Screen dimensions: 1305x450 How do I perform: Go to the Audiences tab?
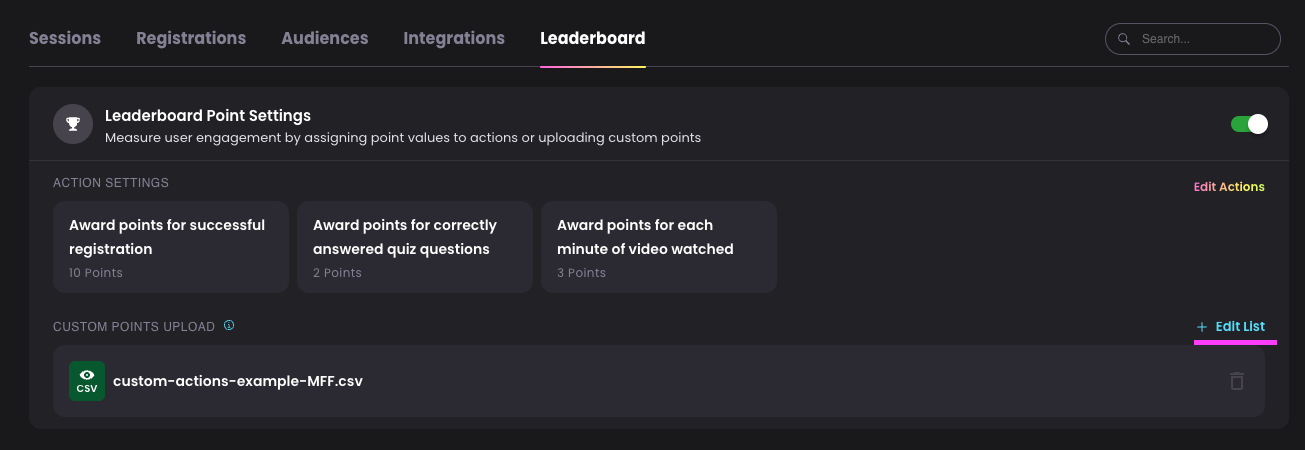point(325,38)
